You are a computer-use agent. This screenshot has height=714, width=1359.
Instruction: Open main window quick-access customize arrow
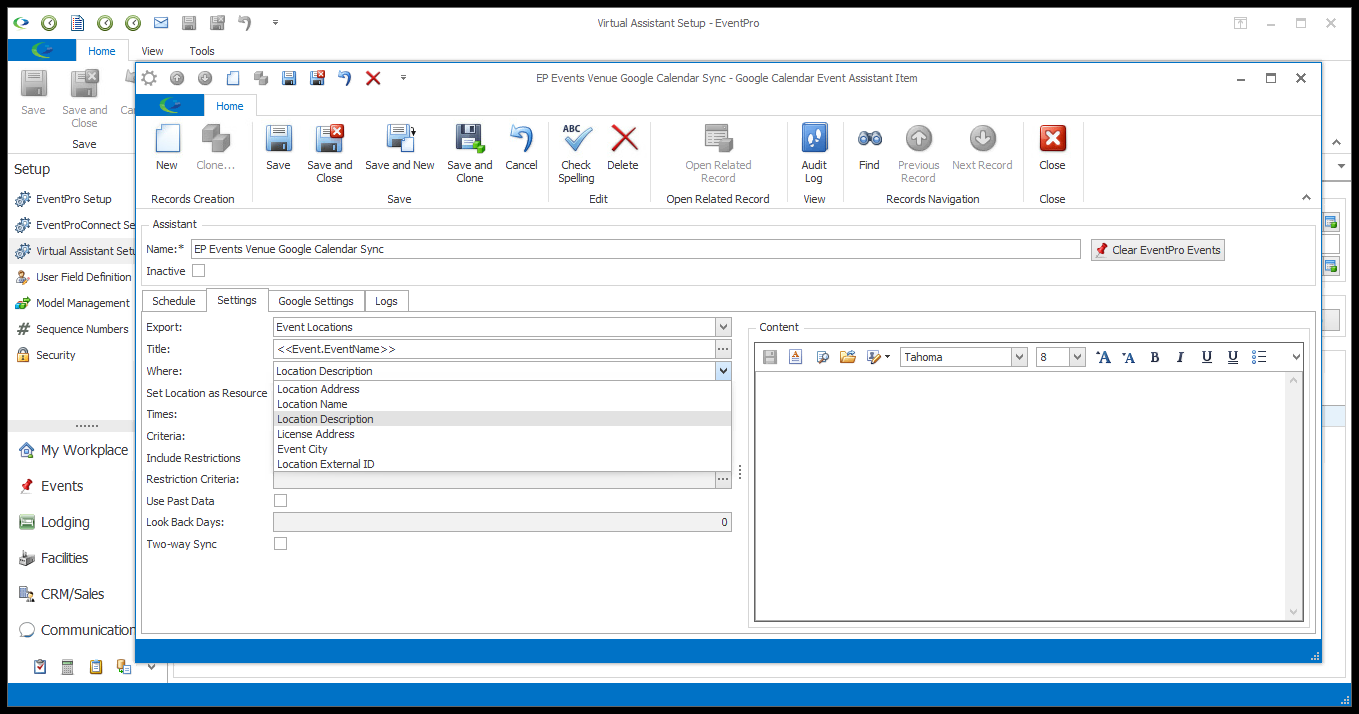pos(275,22)
